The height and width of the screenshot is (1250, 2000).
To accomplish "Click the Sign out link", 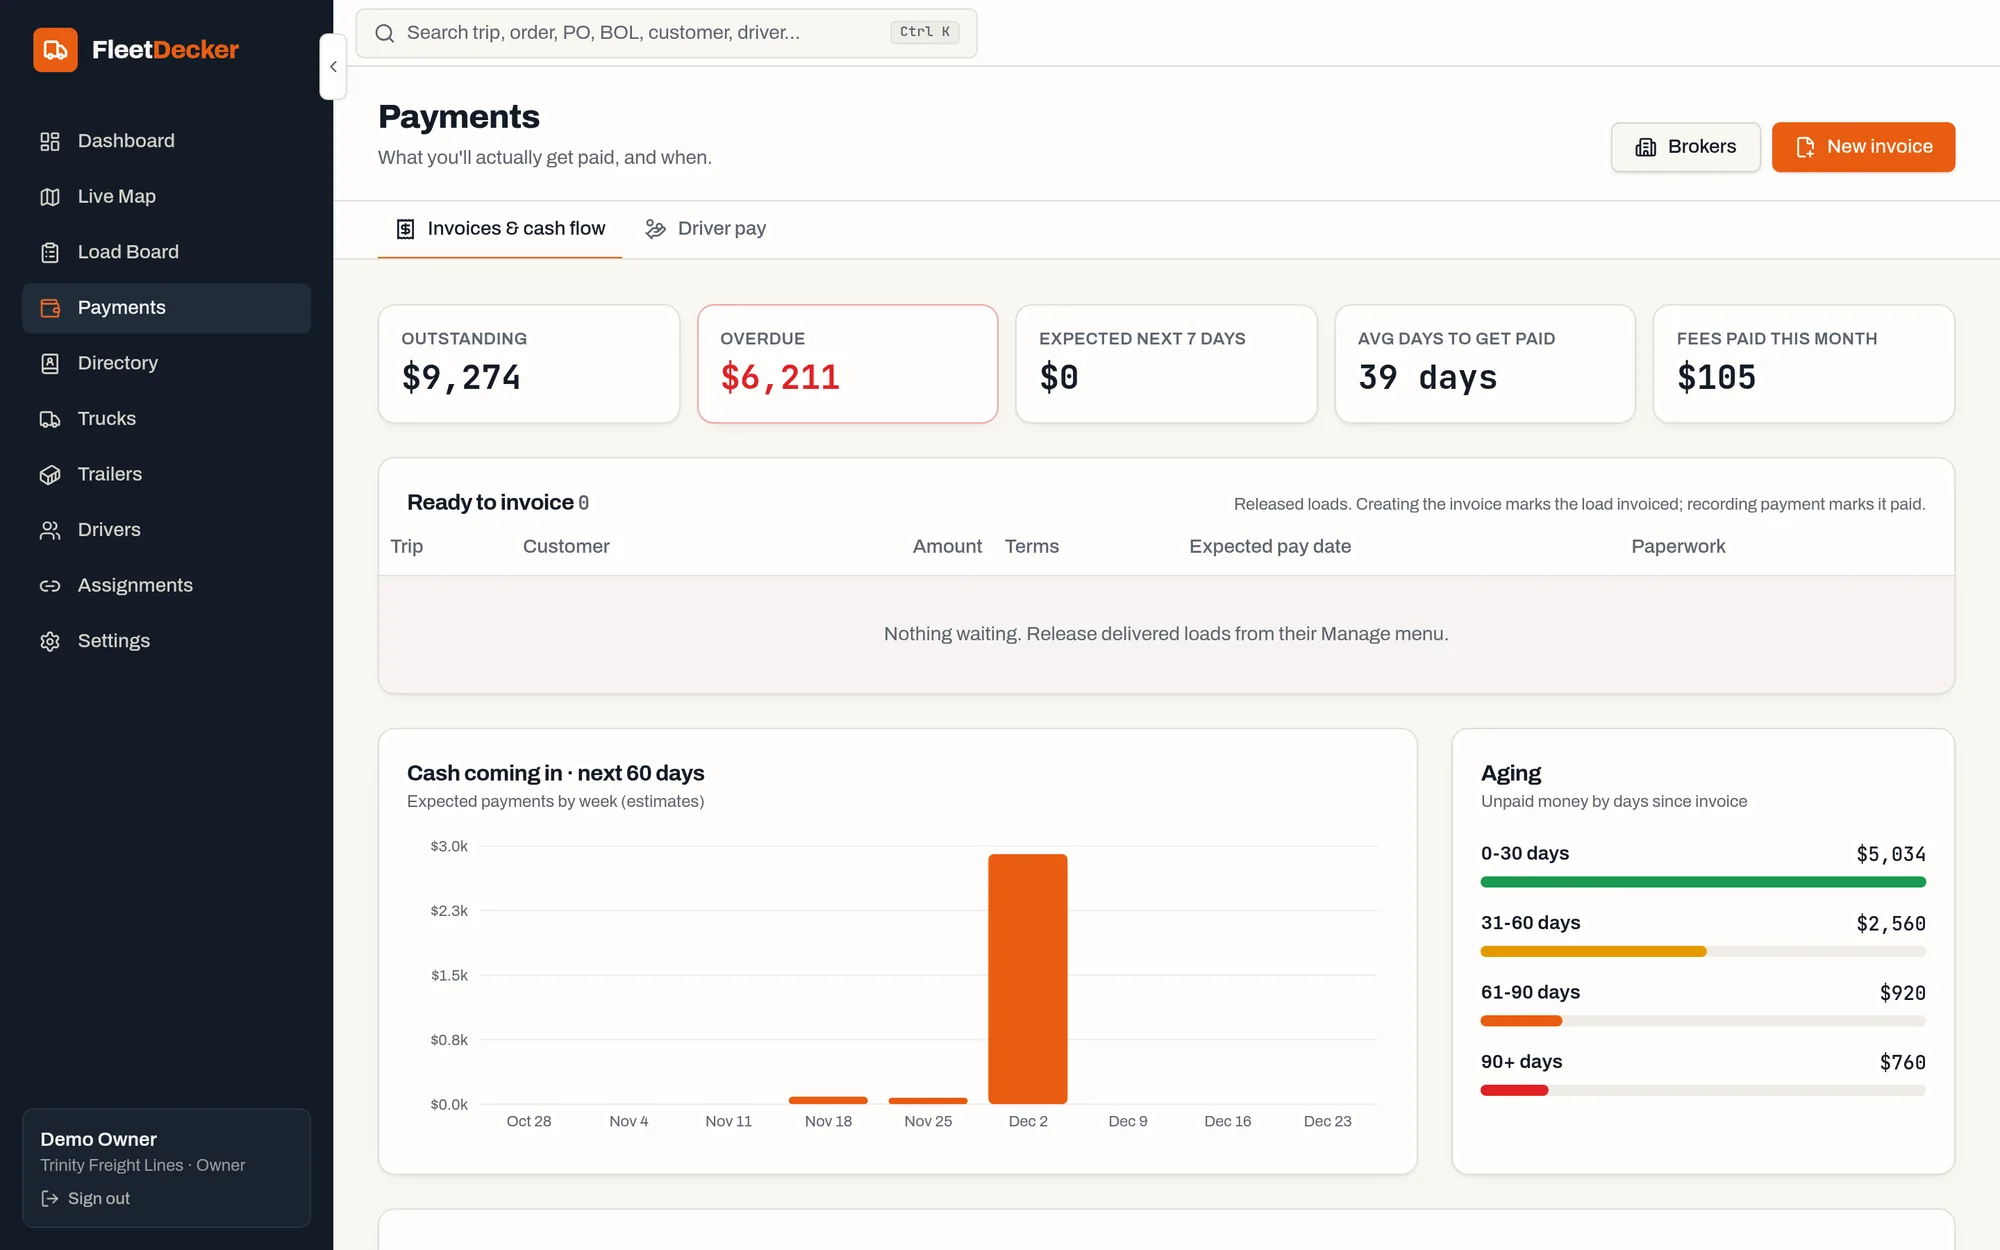I will point(85,1198).
